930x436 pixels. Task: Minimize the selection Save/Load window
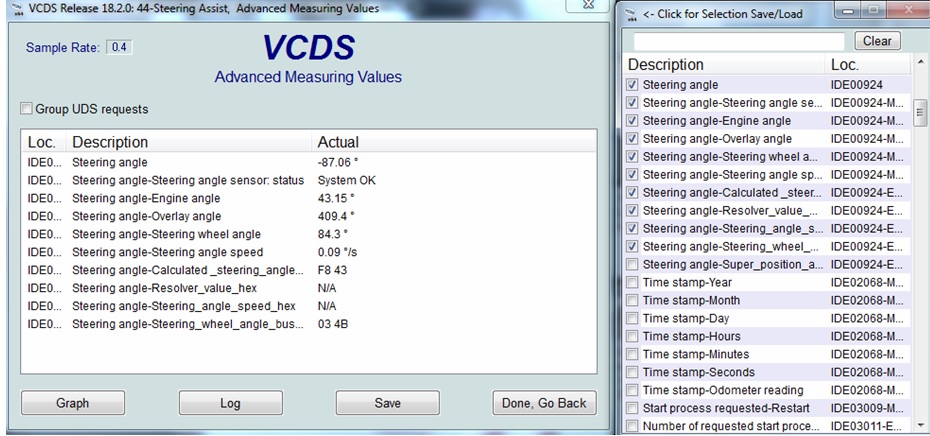click(x=848, y=11)
